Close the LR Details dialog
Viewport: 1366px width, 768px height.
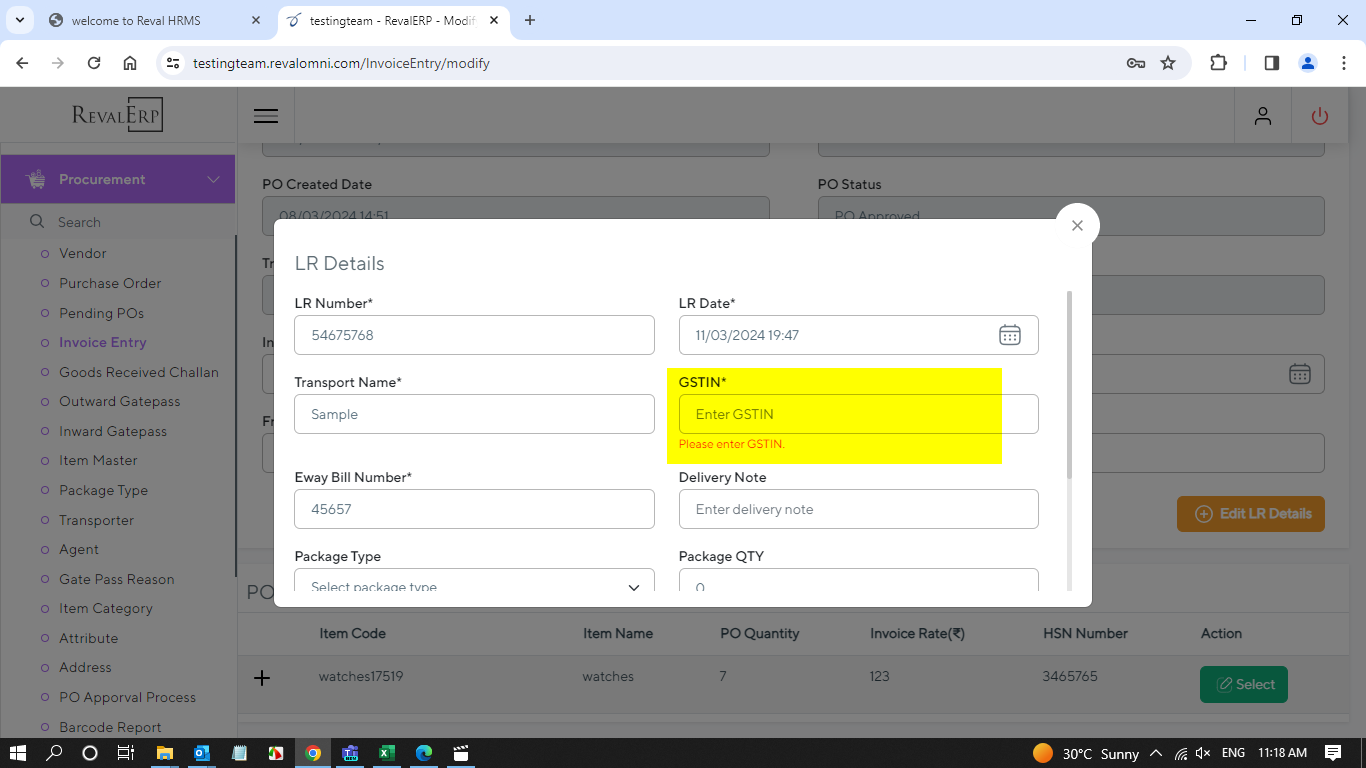click(1077, 226)
